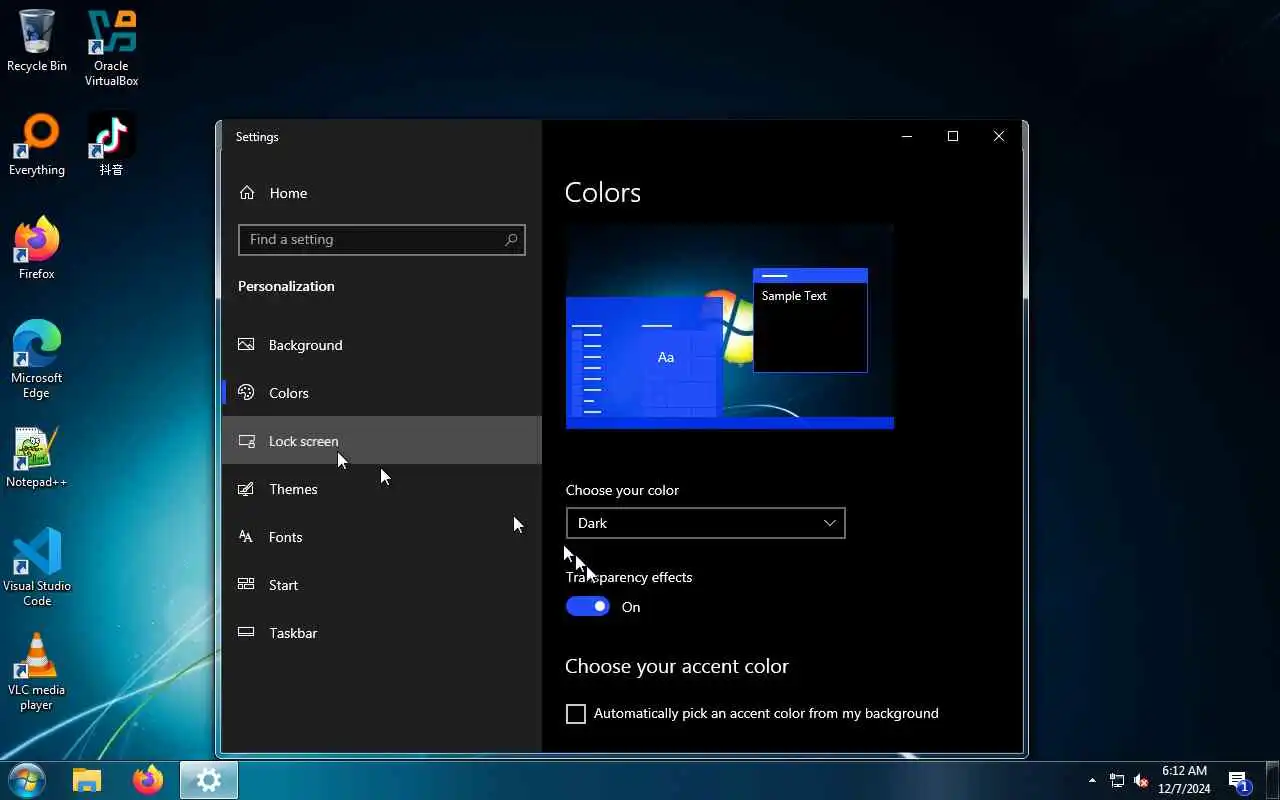
Task: Click the search magnifier in Find a setting
Action: click(511, 239)
